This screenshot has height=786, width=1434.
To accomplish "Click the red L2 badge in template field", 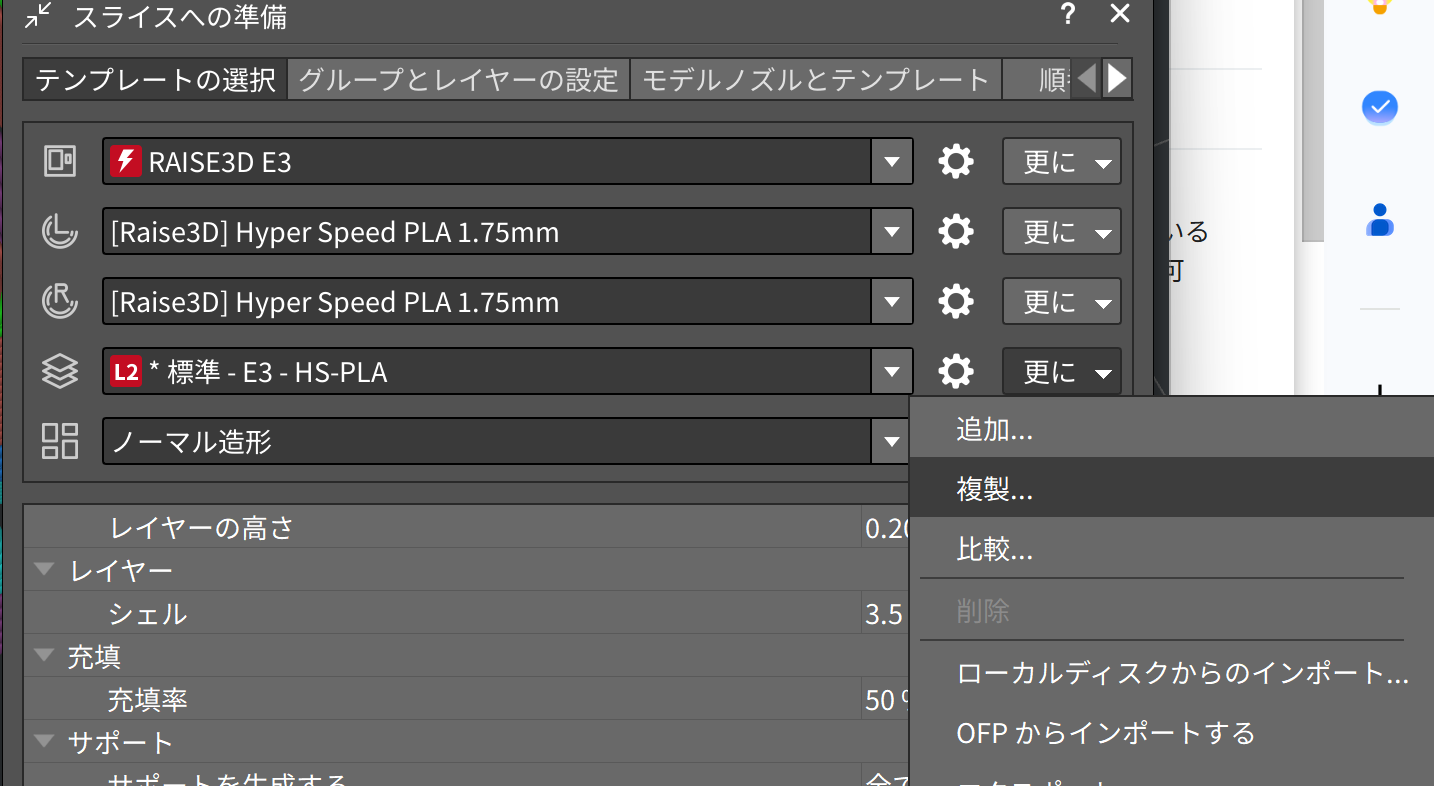I will (x=125, y=372).
